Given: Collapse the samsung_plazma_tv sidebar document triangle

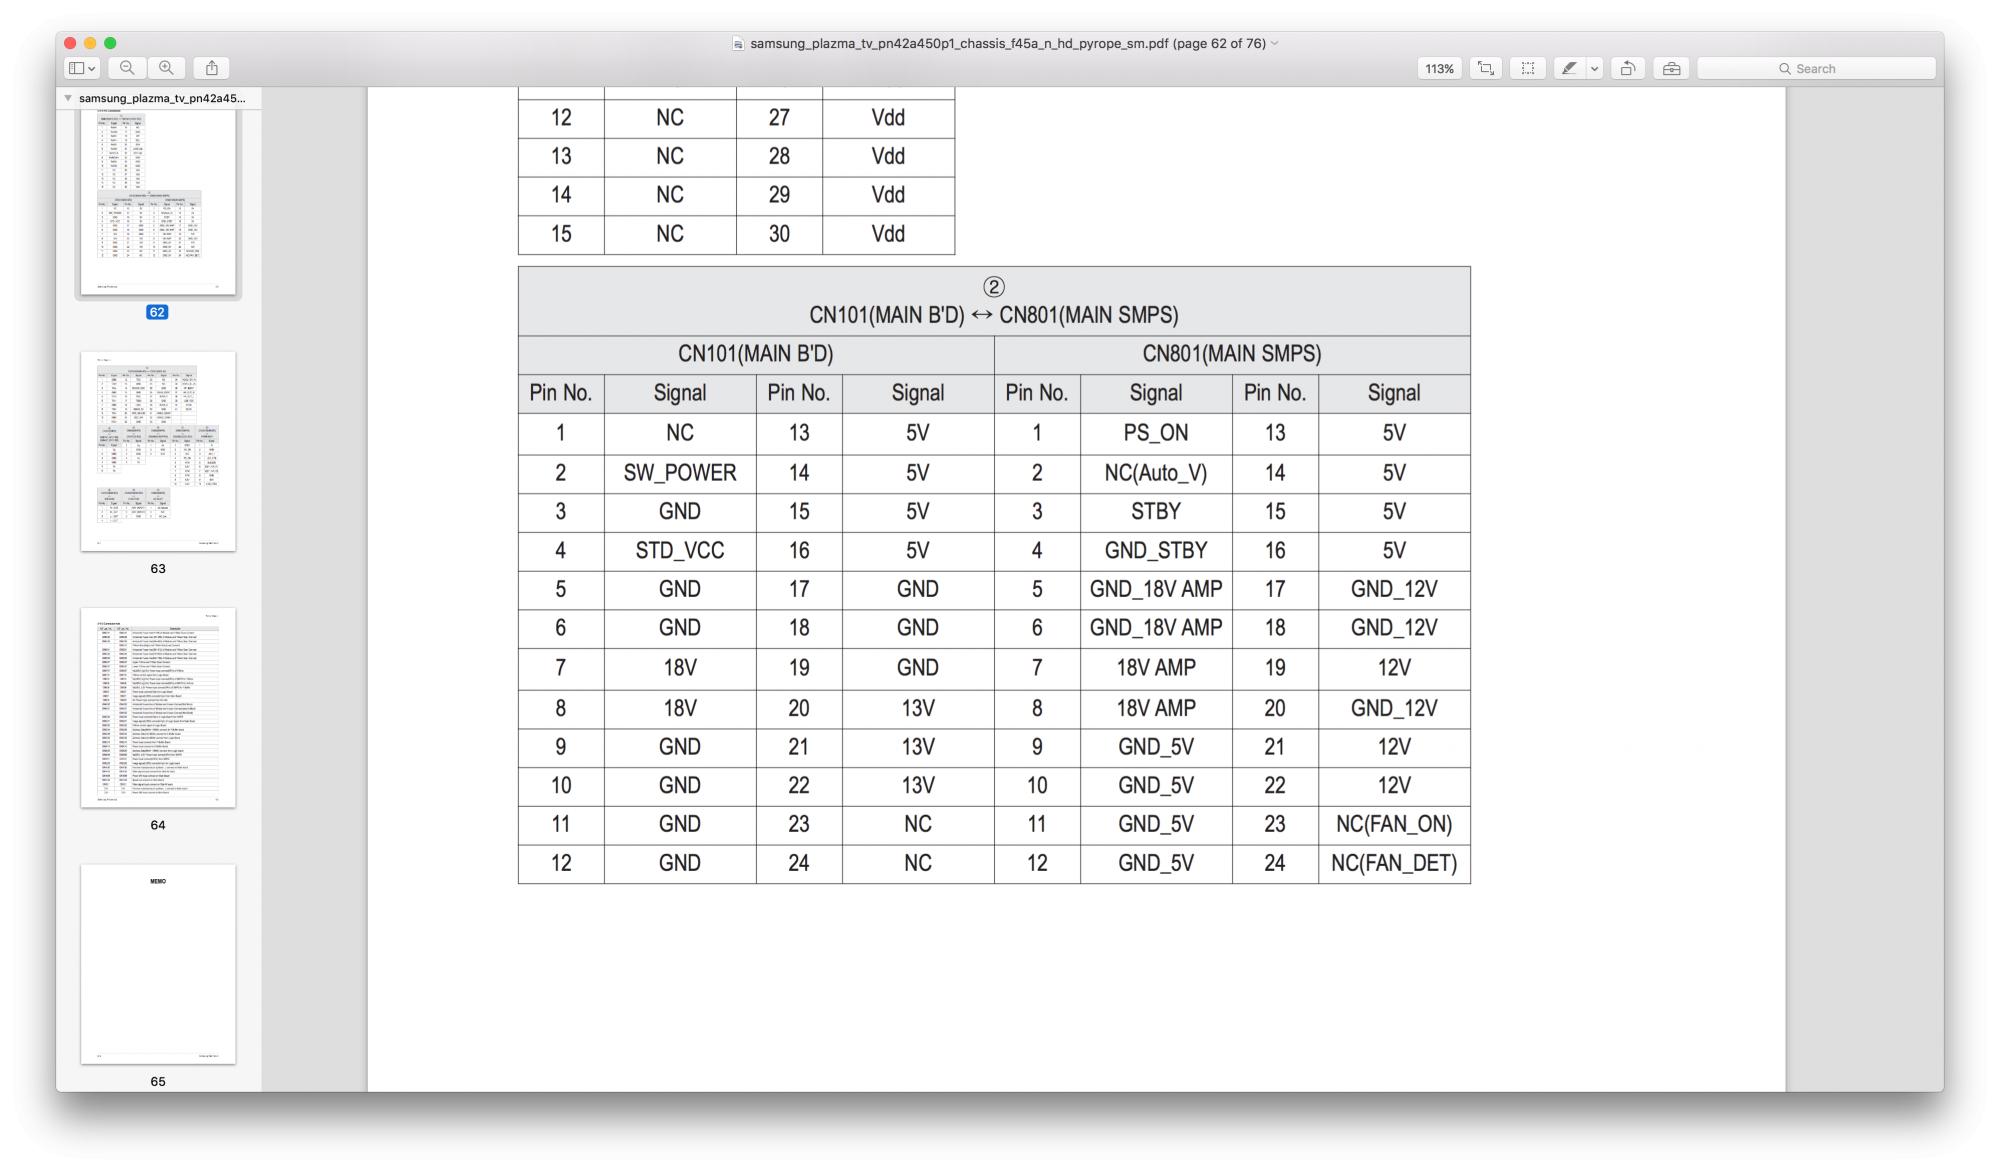Looking at the screenshot, I should pyautogui.click(x=67, y=98).
